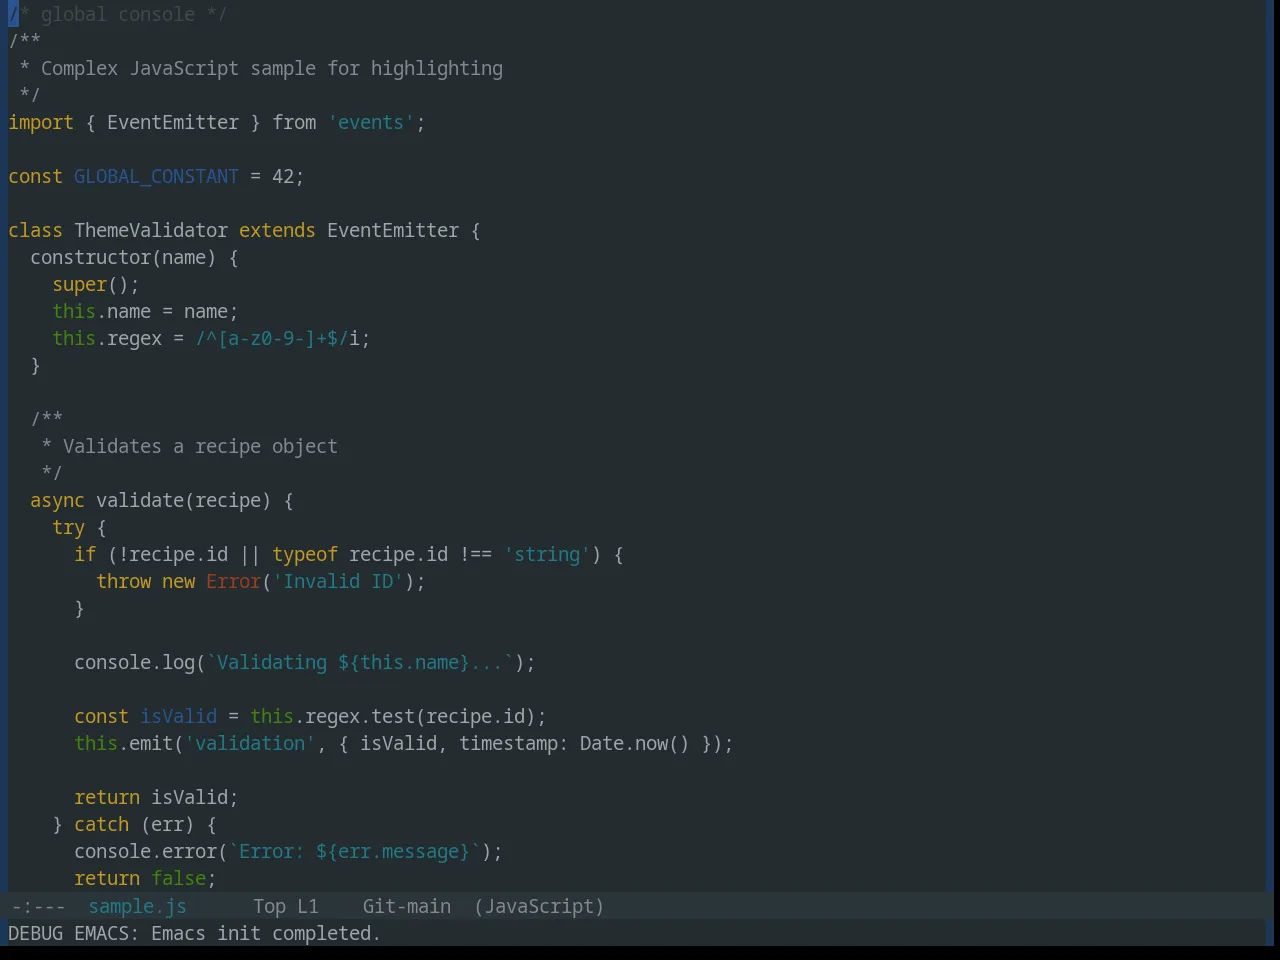Click the 'Invalid ID' string

tap(338, 581)
